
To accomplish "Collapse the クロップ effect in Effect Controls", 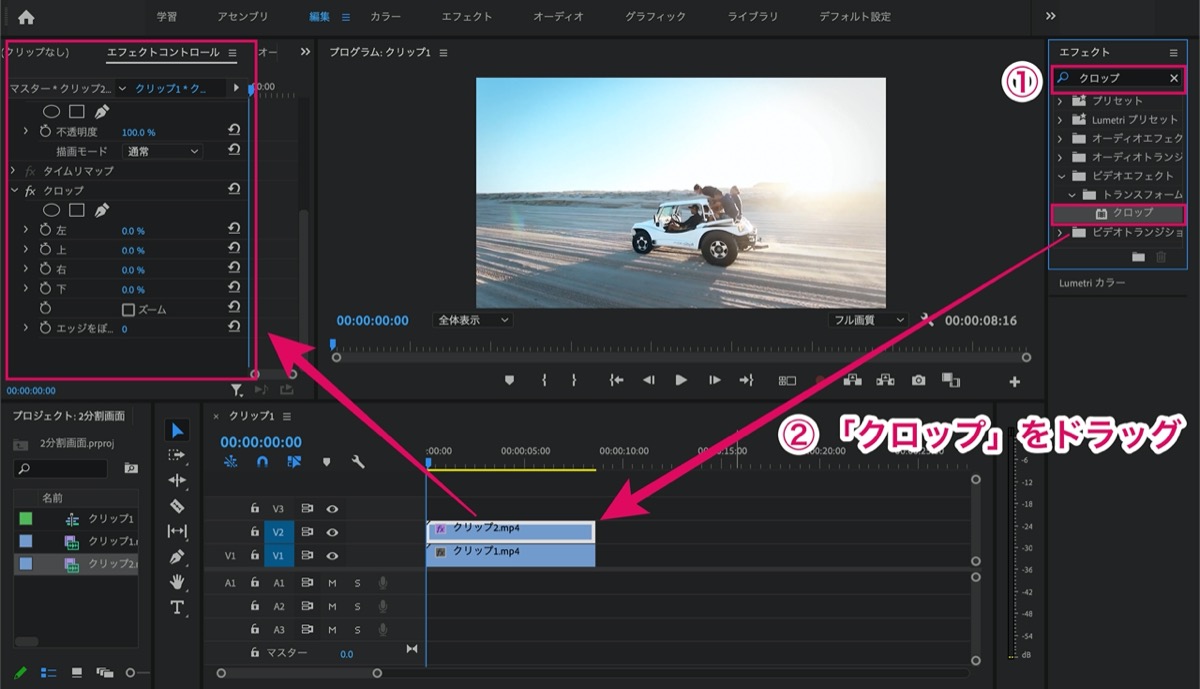I will click(x=14, y=190).
